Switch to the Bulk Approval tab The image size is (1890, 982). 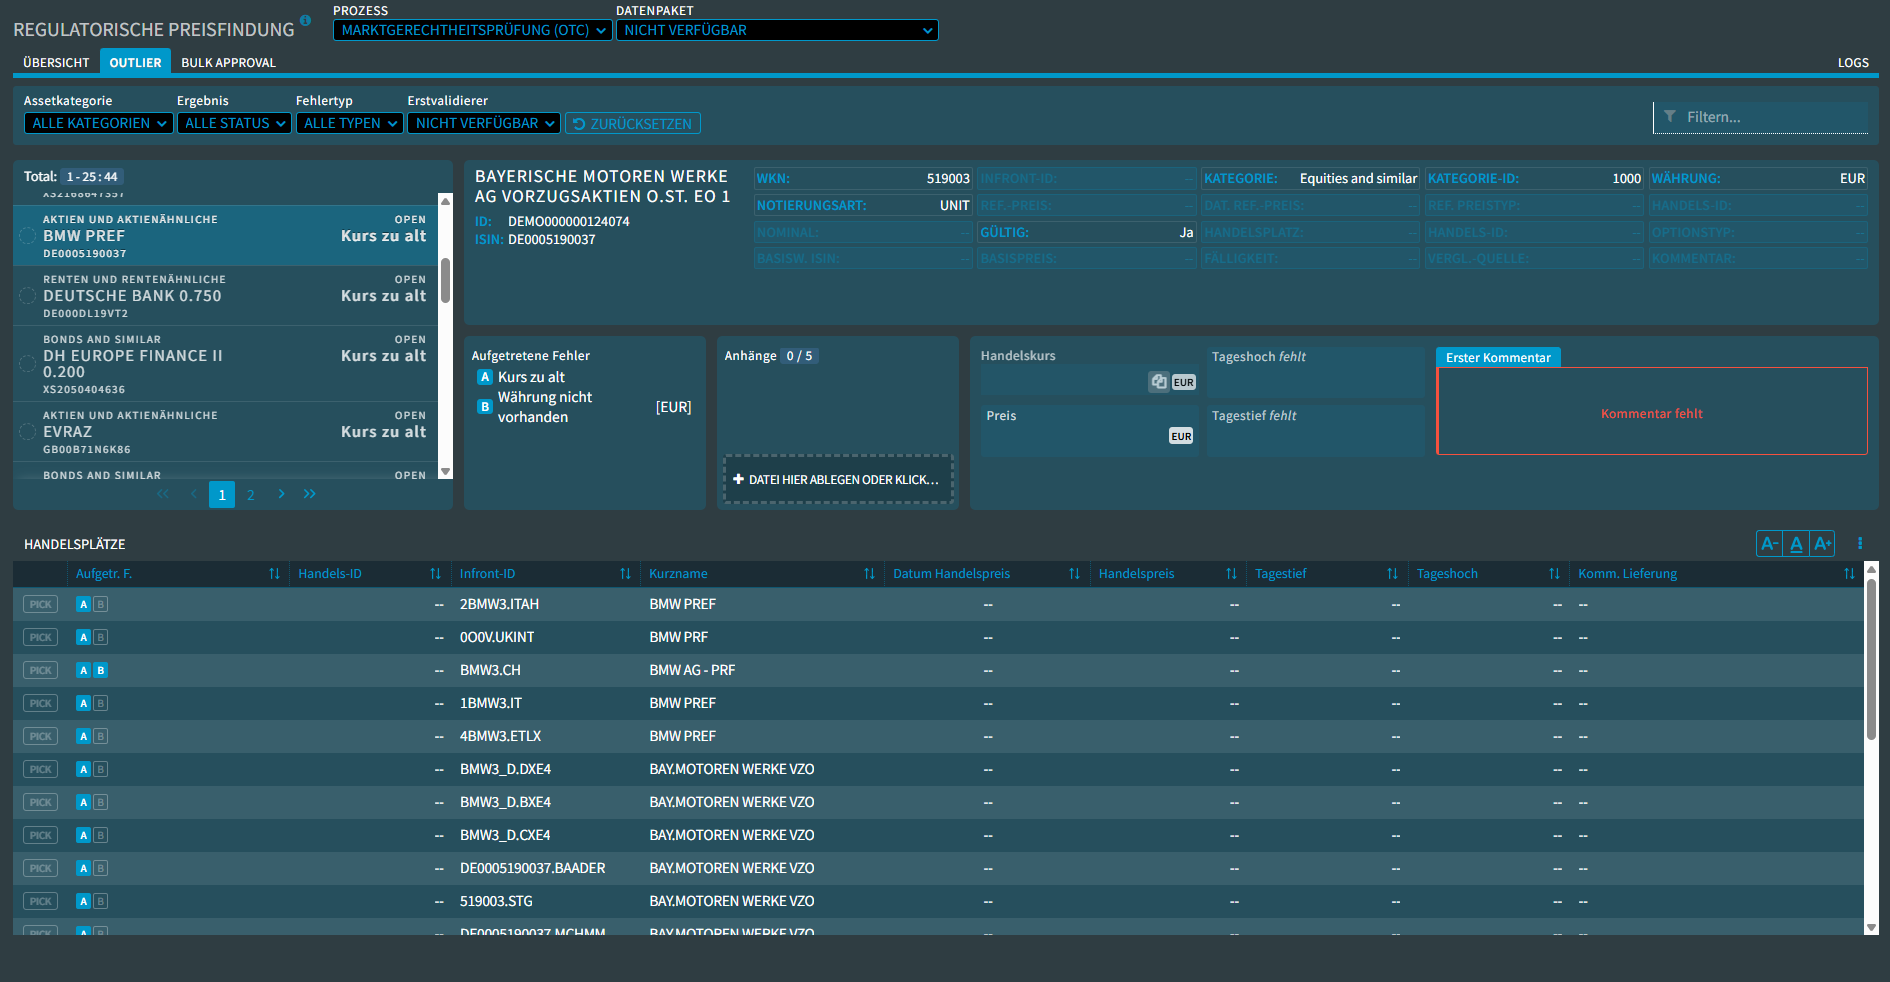(x=228, y=62)
